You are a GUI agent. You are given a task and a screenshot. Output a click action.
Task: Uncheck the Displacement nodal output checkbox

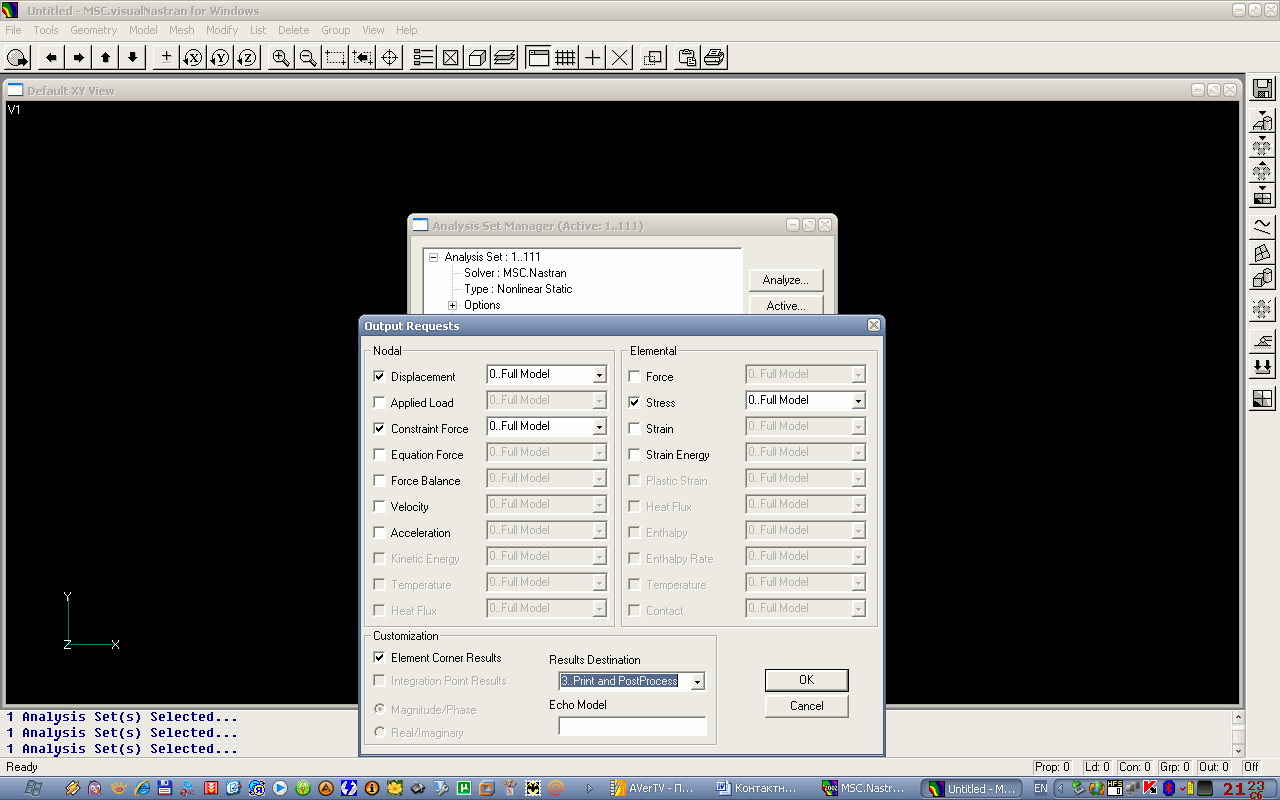(379, 377)
